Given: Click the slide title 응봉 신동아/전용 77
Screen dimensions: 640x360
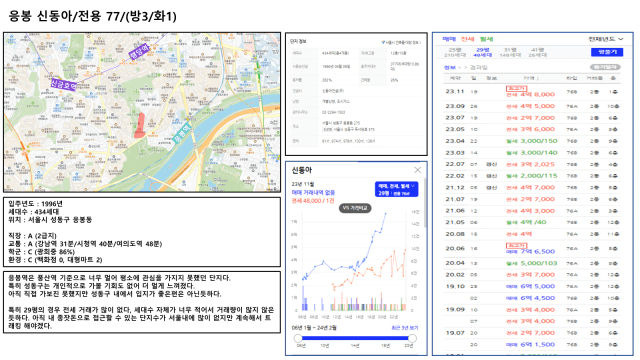Looking at the screenshot, I should (x=93, y=16).
